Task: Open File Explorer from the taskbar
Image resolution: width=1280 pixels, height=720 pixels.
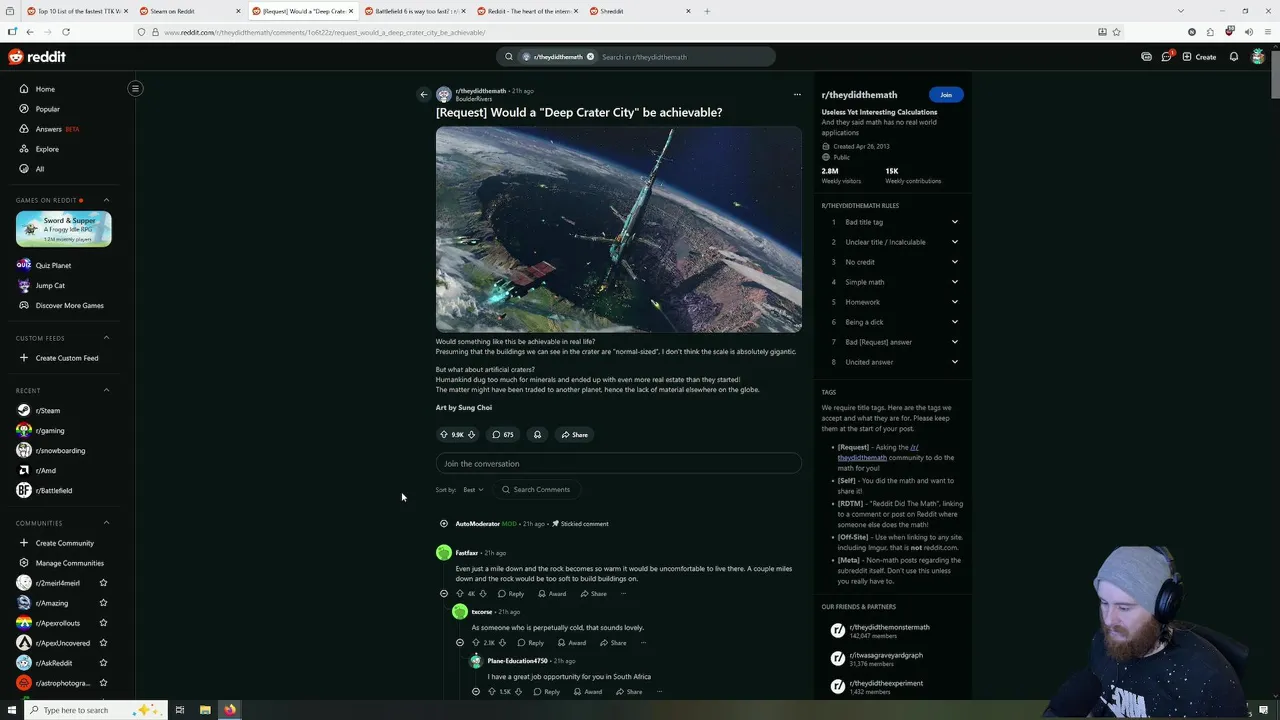Action: (x=205, y=710)
